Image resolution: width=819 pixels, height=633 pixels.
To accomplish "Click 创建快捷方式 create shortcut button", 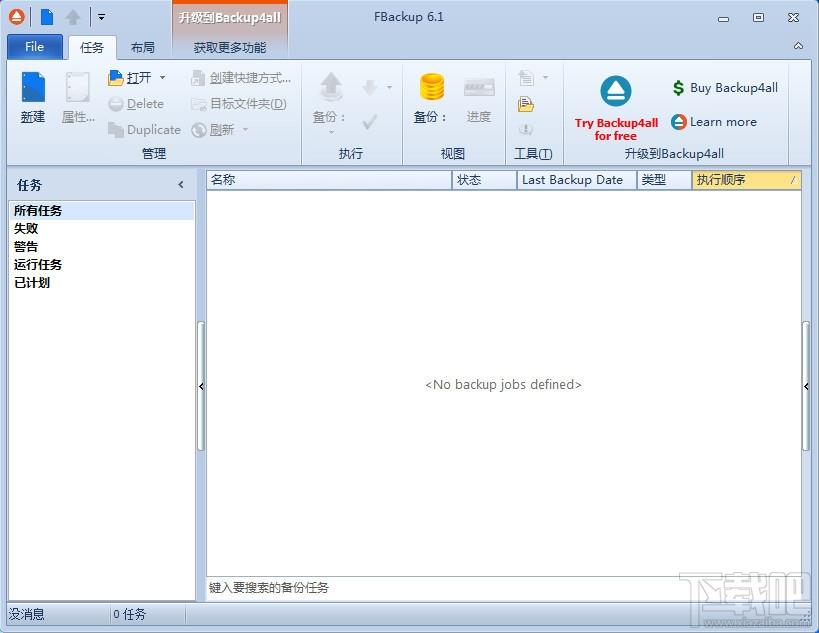I will (x=241, y=78).
